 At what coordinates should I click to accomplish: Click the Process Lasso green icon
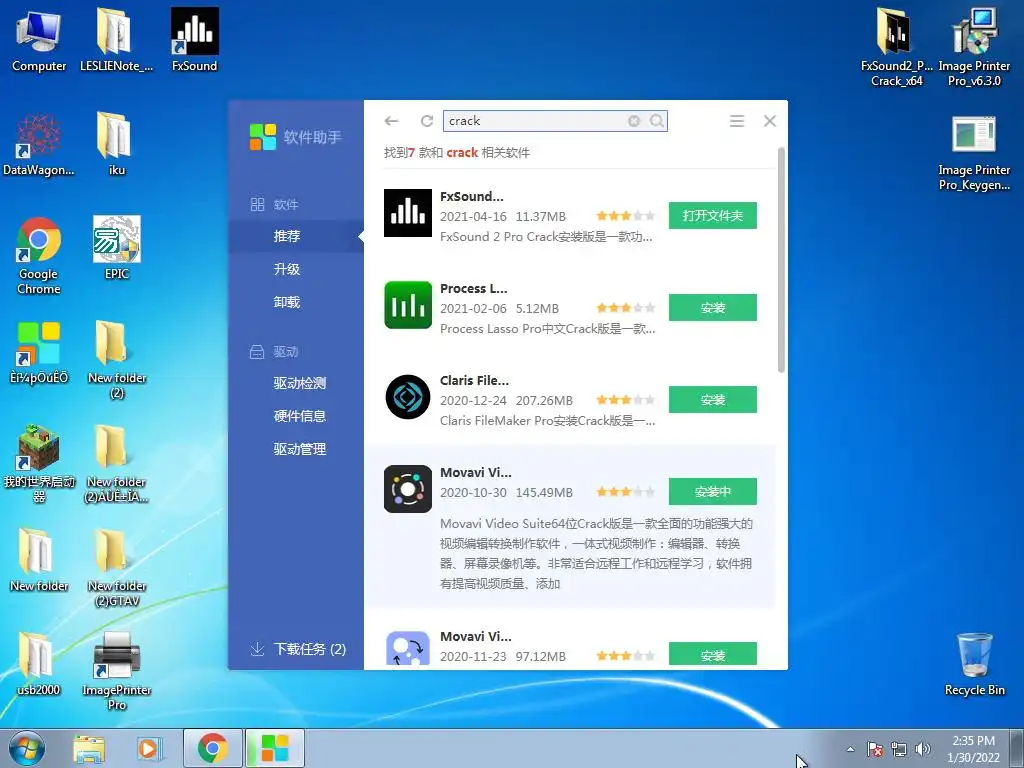[408, 305]
